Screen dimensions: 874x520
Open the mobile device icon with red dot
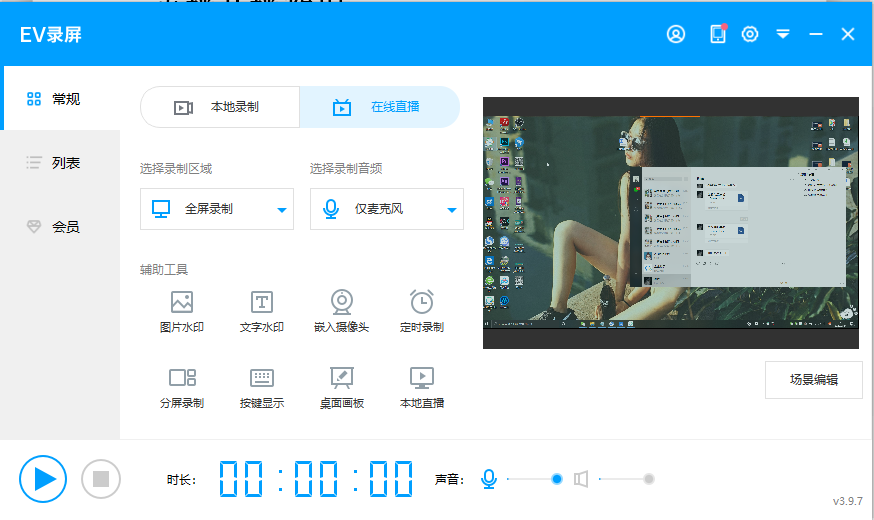(x=718, y=34)
